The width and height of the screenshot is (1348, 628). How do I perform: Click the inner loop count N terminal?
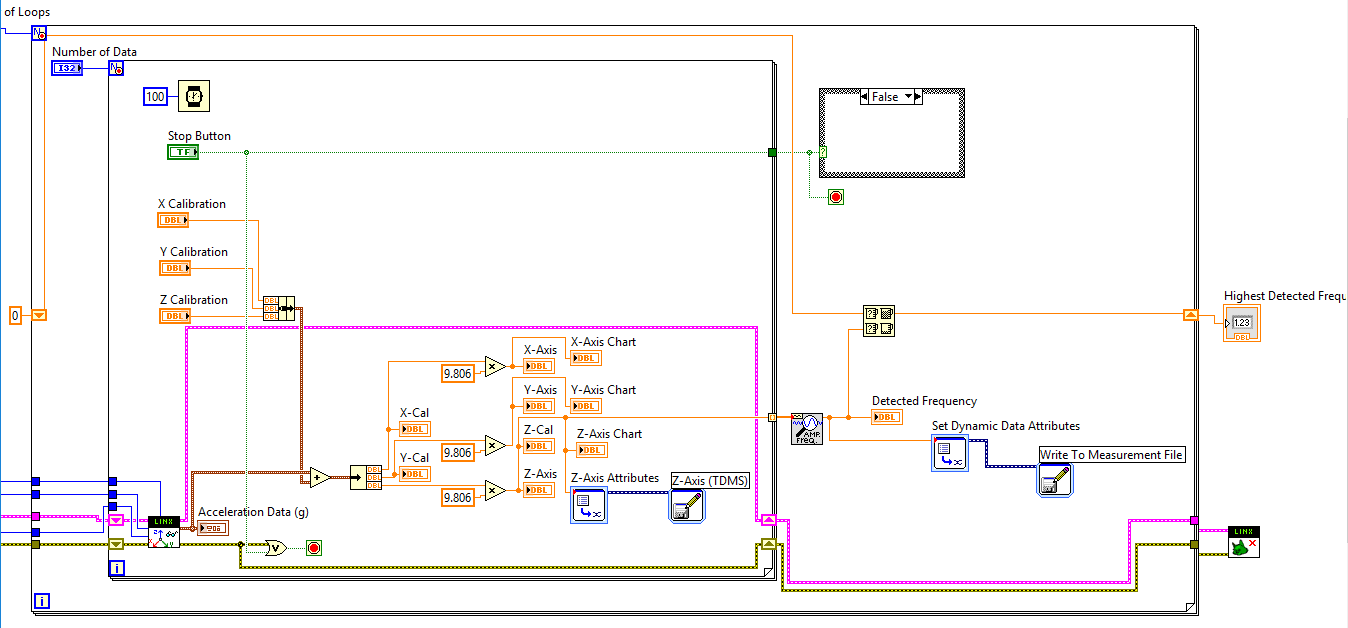point(116,68)
